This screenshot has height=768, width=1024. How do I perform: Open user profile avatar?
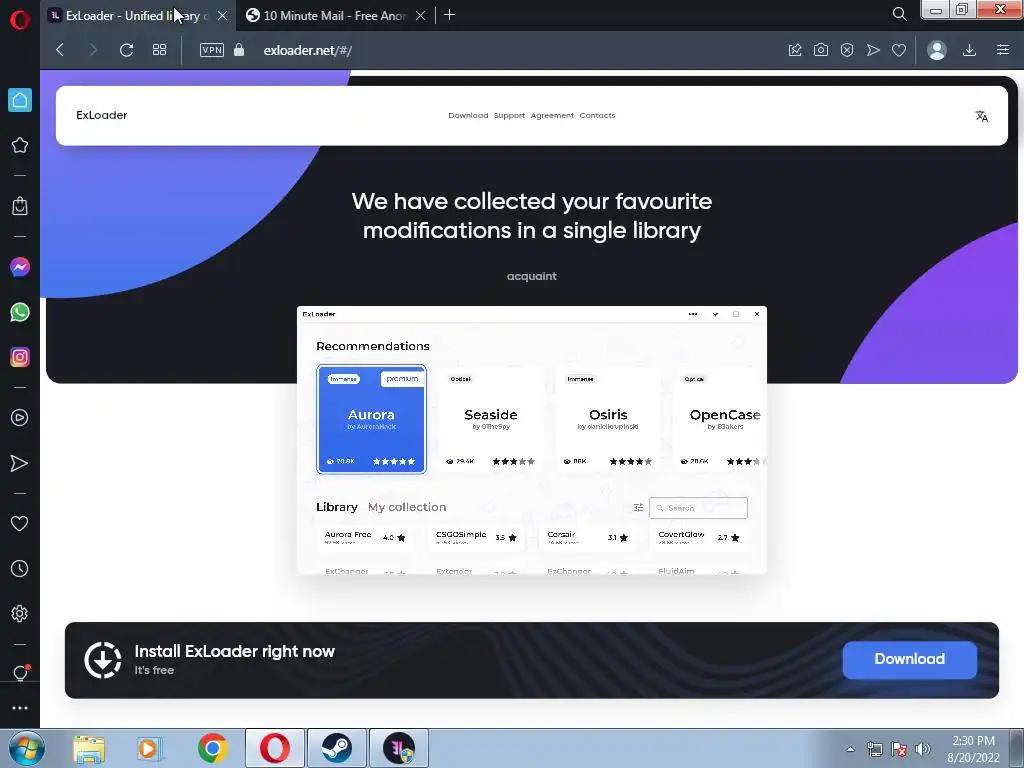pos(936,50)
